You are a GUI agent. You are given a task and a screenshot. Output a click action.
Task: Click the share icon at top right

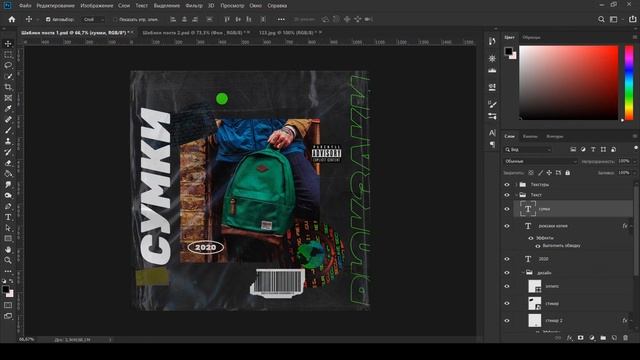[x=632, y=19]
